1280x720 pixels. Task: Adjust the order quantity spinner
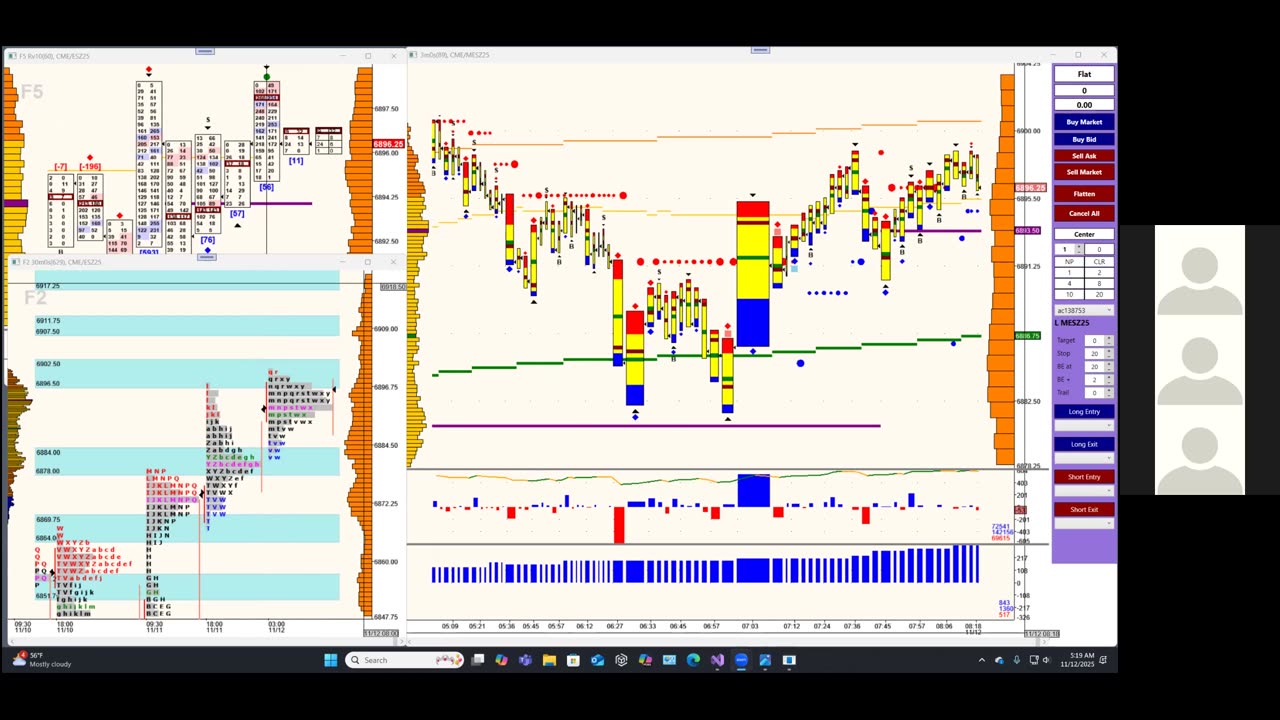(1079, 249)
